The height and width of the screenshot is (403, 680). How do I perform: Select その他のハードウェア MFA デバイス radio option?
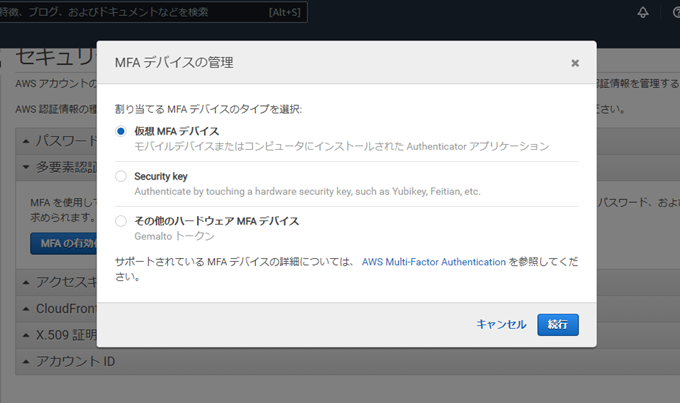pyautogui.click(x=121, y=221)
